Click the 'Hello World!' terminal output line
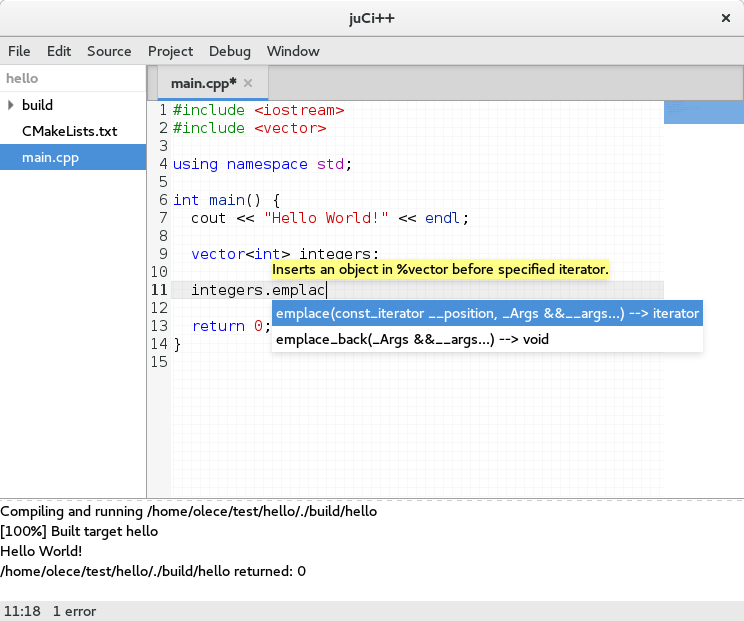This screenshot has height=621, width=744. pos(41,551)
